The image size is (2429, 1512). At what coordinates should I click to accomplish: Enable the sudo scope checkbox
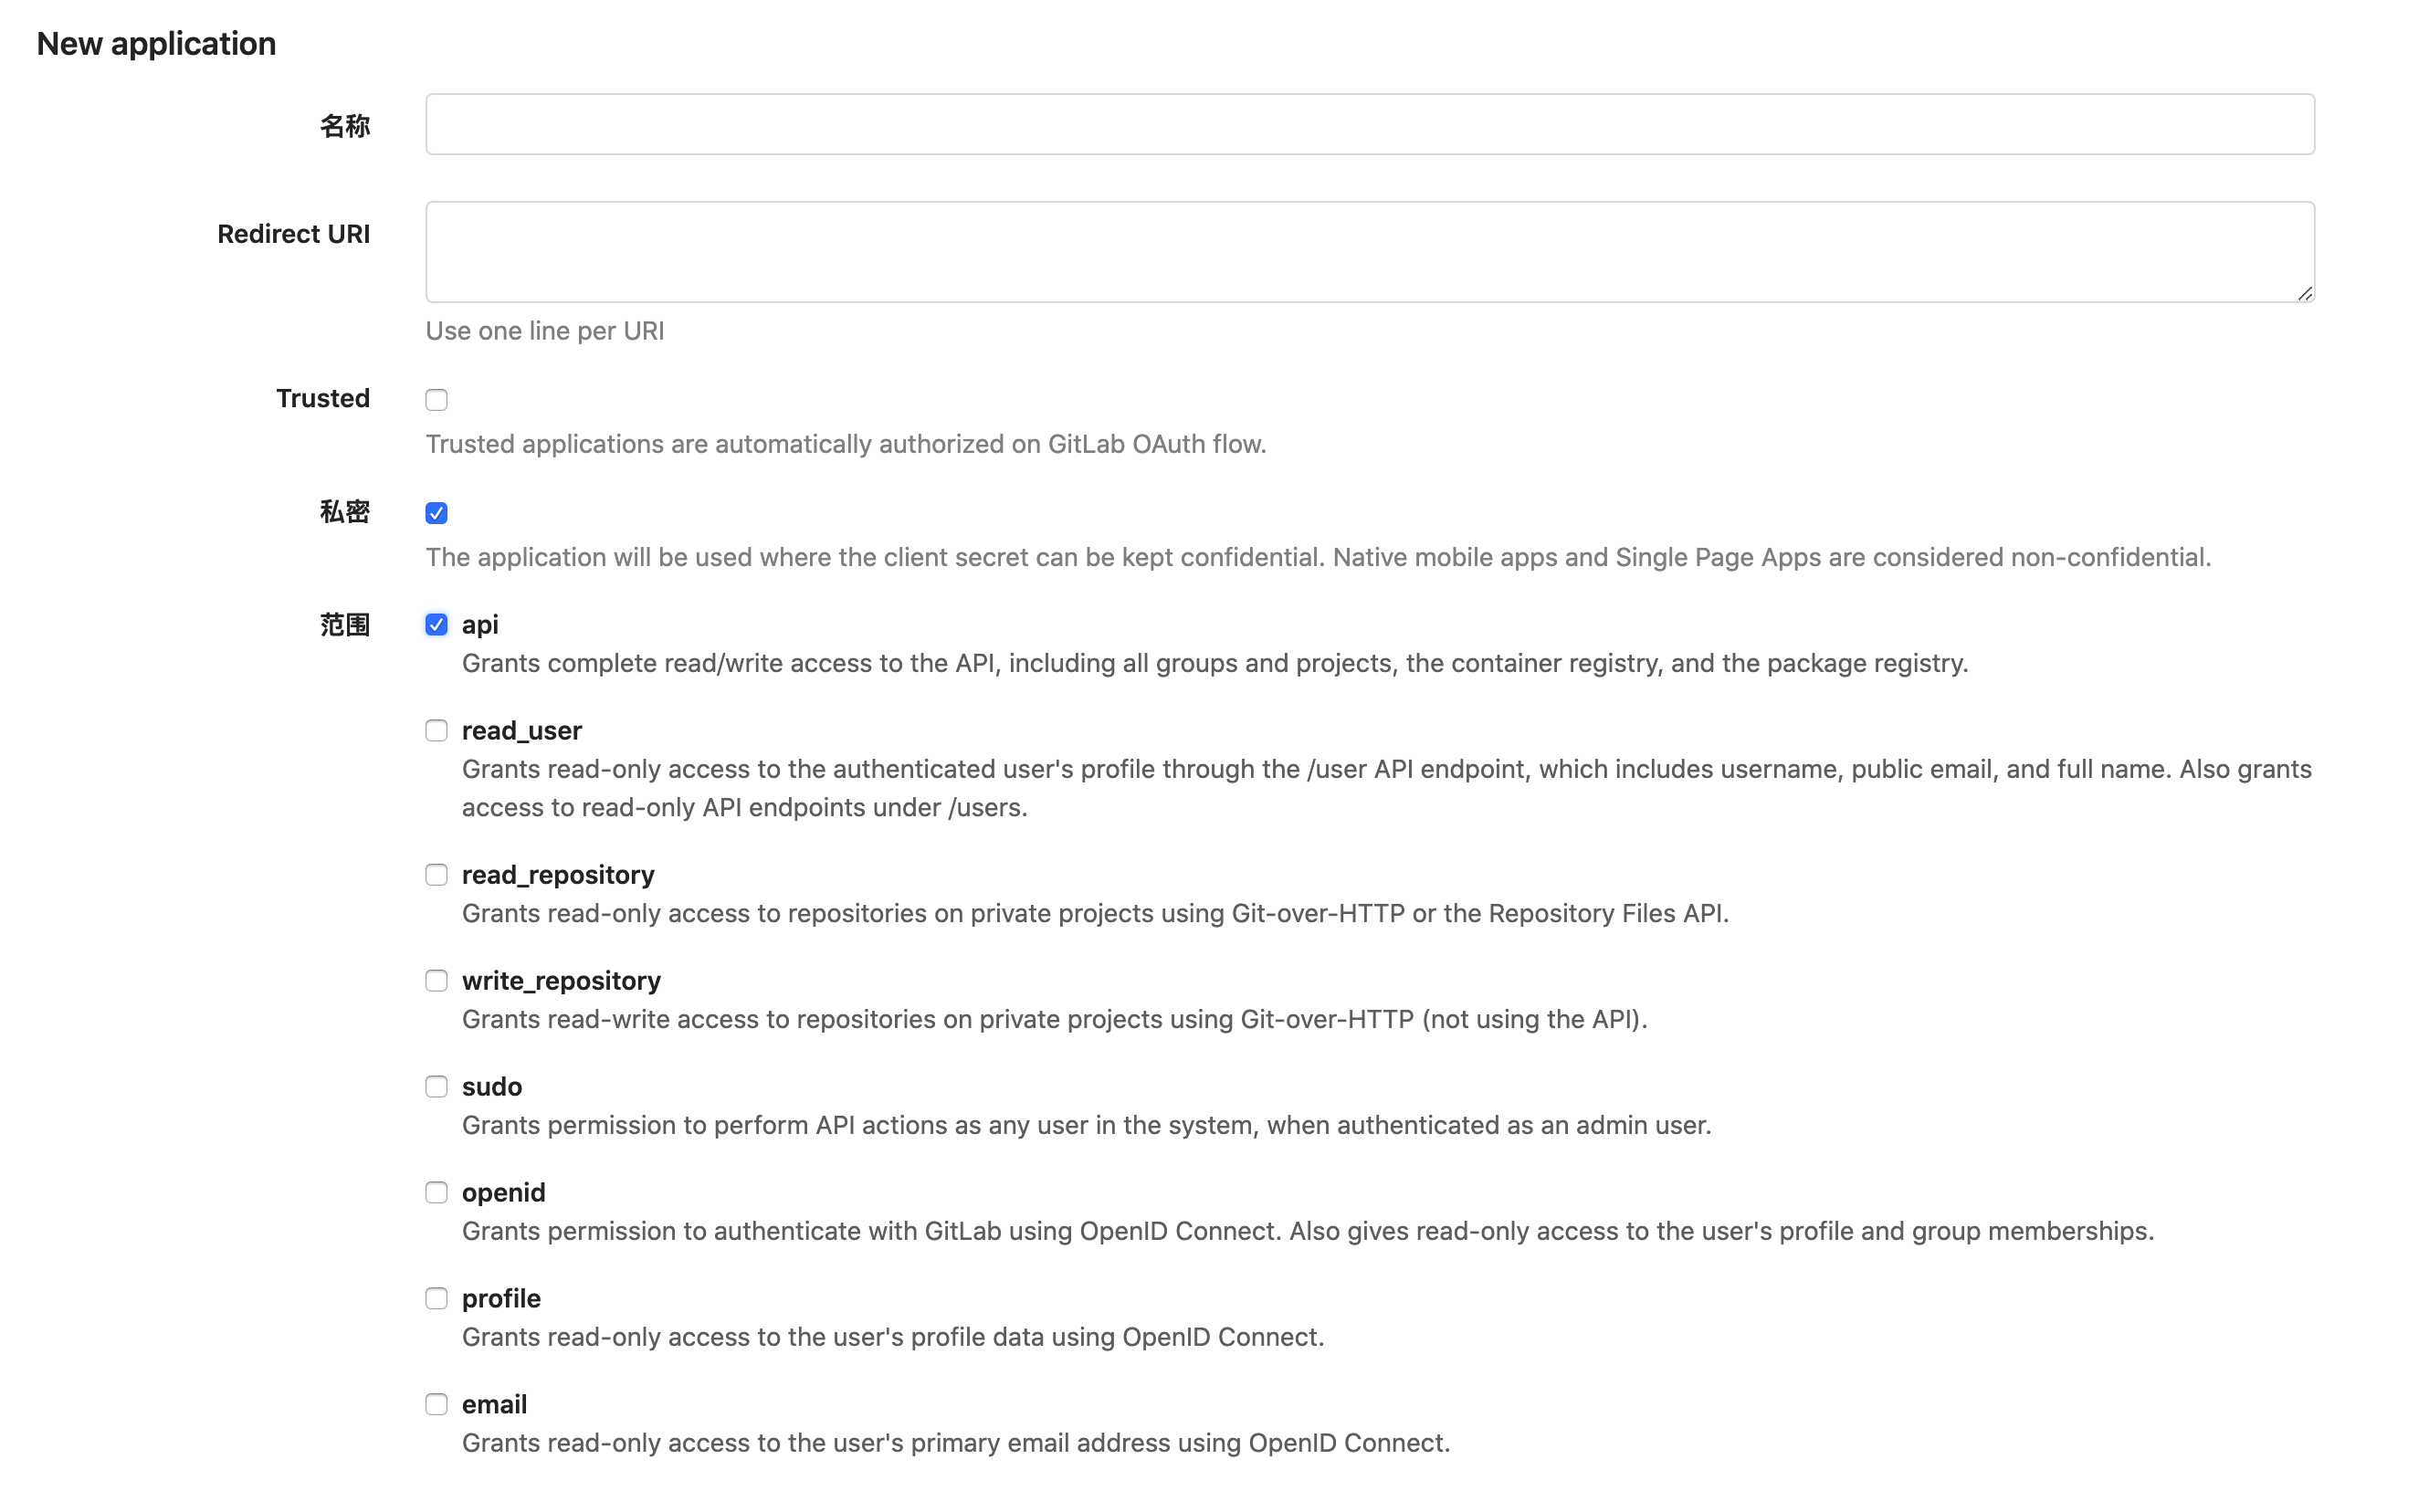(436, 1087)
